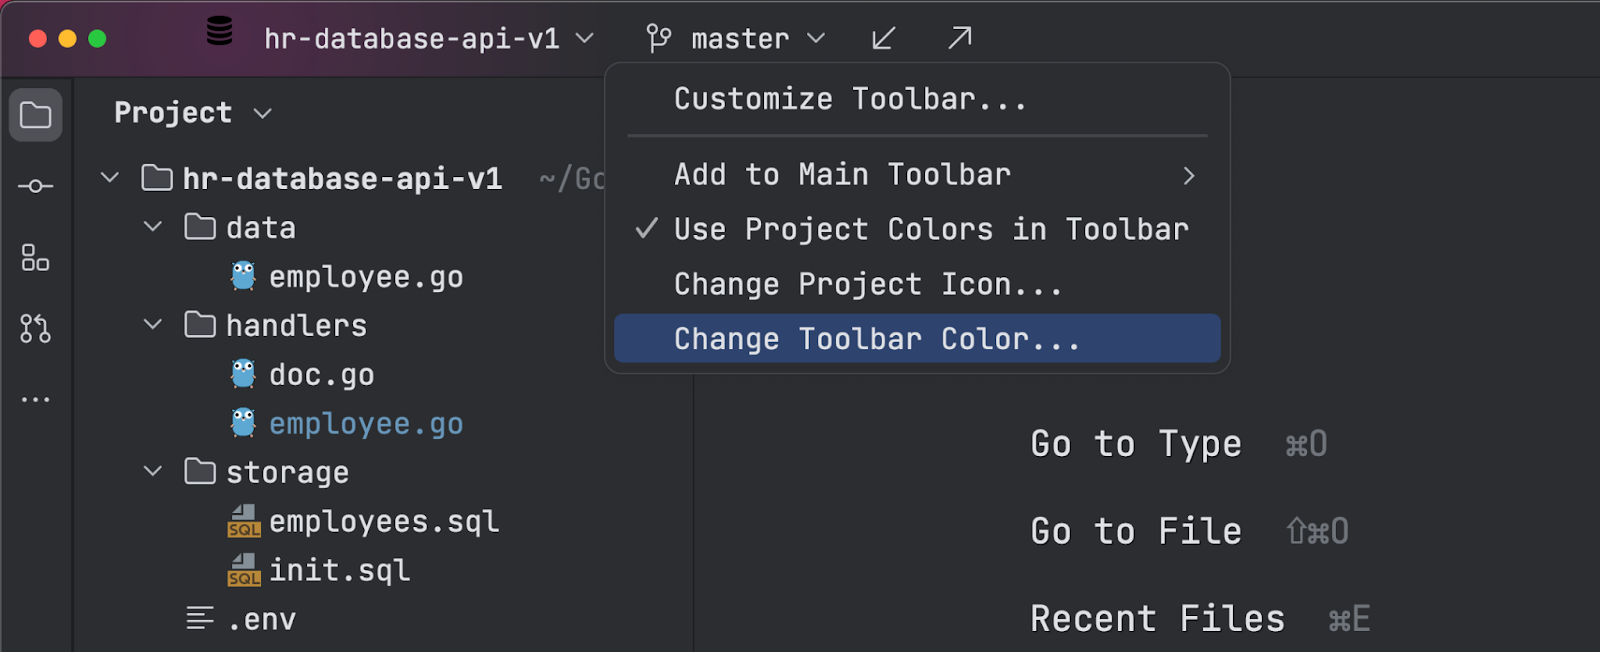Screen dimensions: 1600x652
Task: Open the Pull Requests tool window icon
Action: (36, 328)
